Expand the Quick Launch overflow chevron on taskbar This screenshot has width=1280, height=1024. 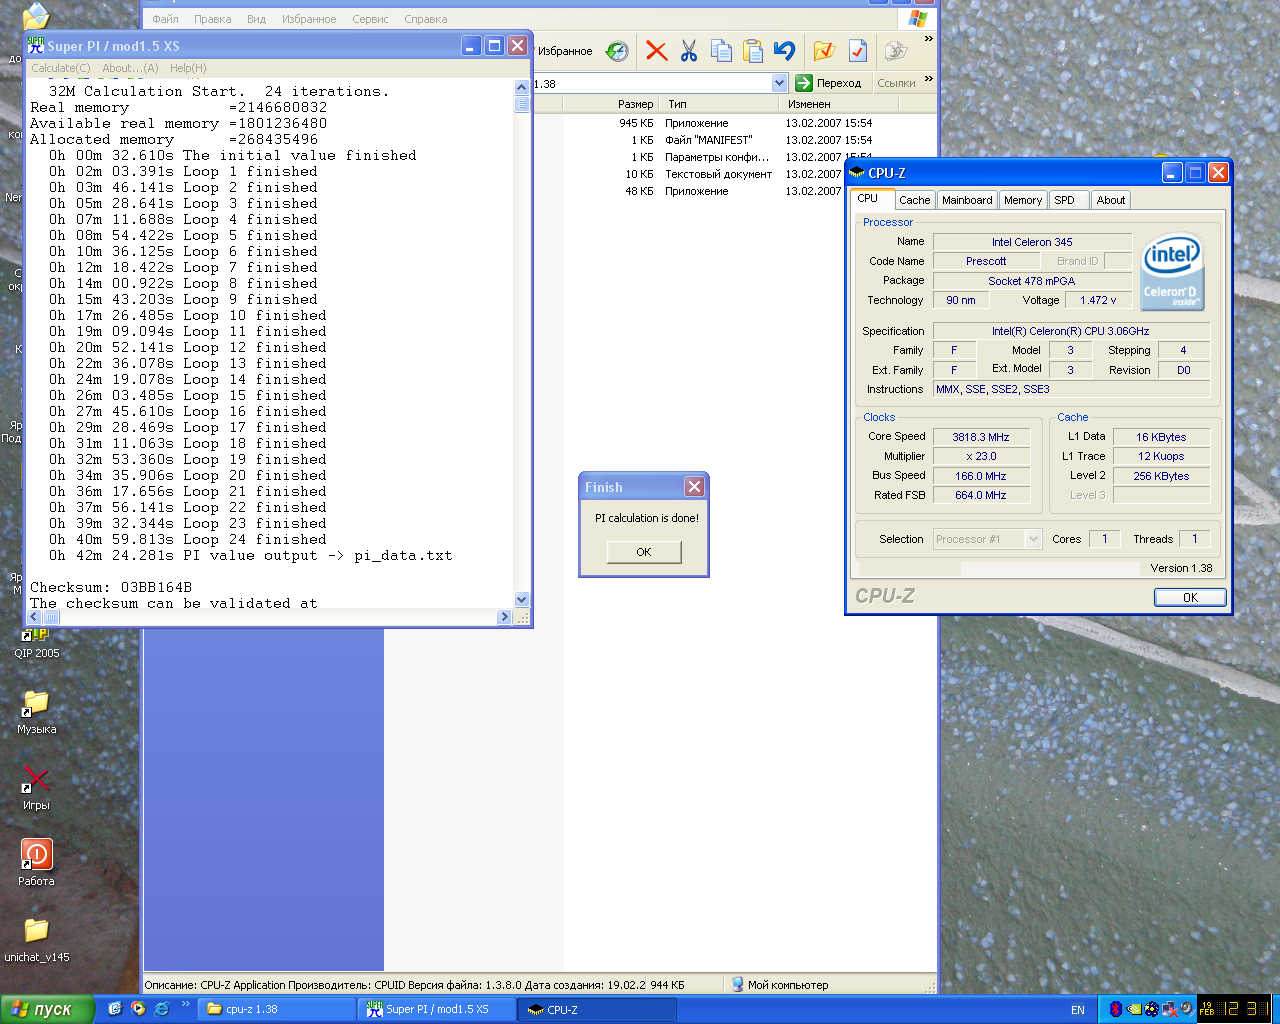[x=185, y=1004]
